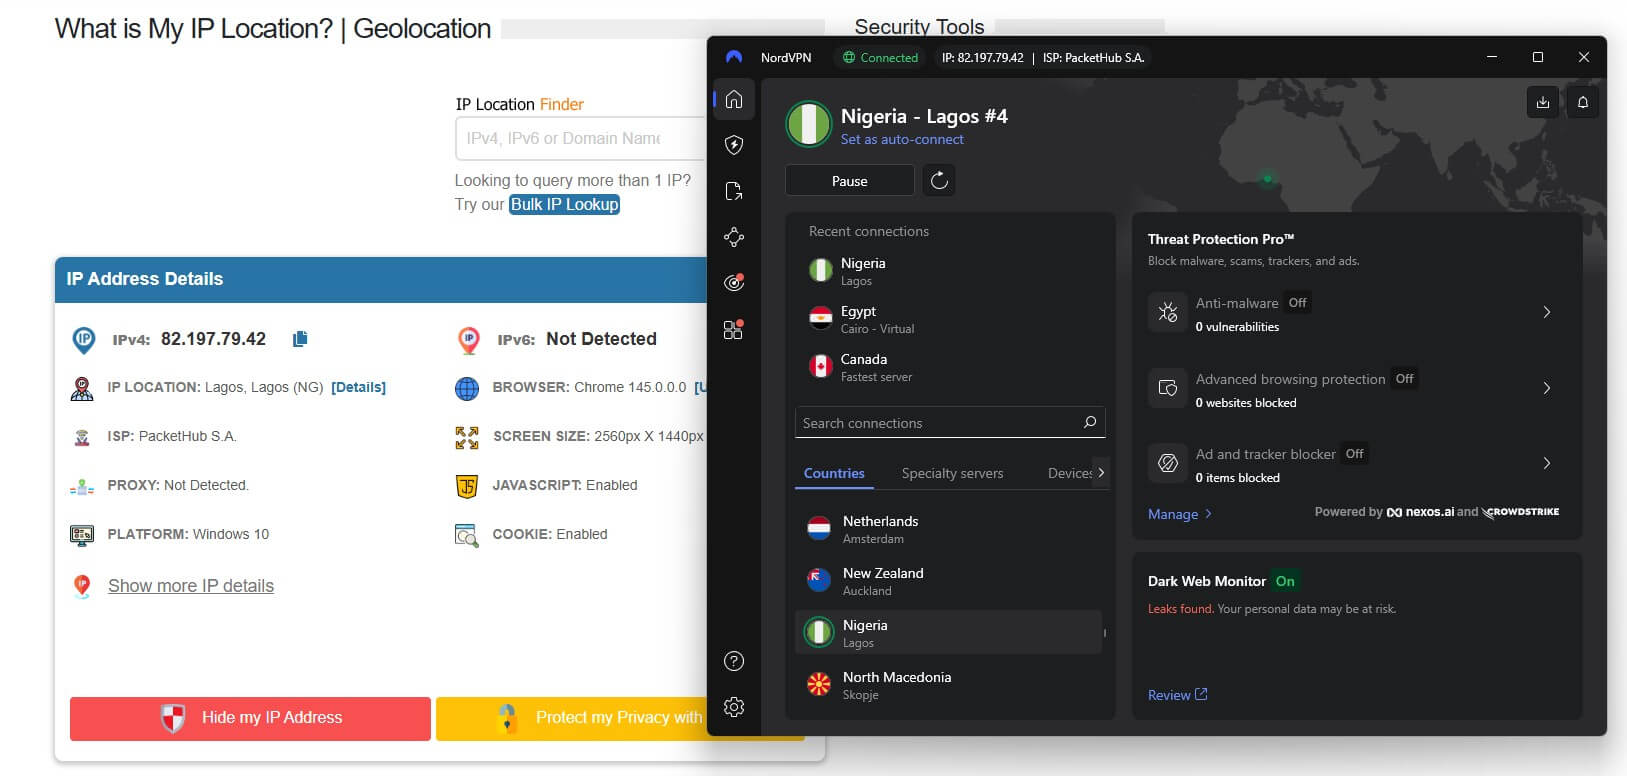Screen dimensions: 1627x776
Task: Open the NordVPN home sidebar icon
Action: [x=734, y=99]
